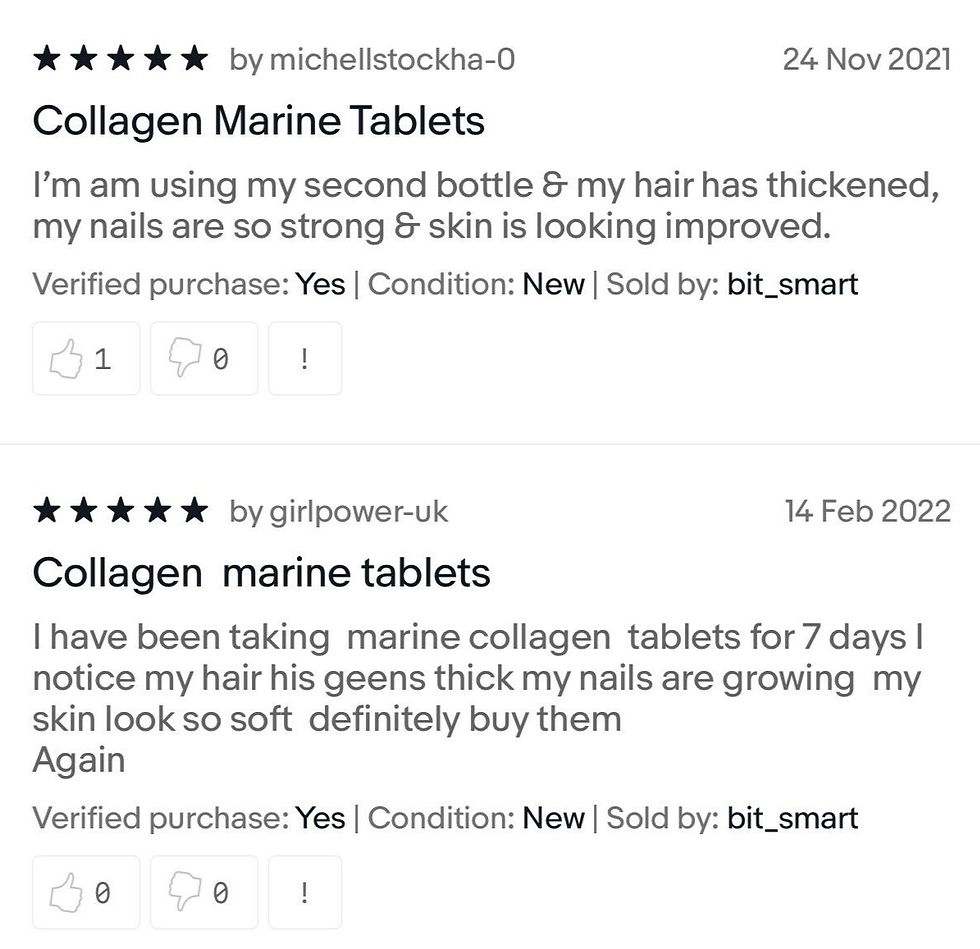Viewport: 980px width, 949px height.
Task: Open reviewer profile girlpower-uk
Action: click(358, 512)
